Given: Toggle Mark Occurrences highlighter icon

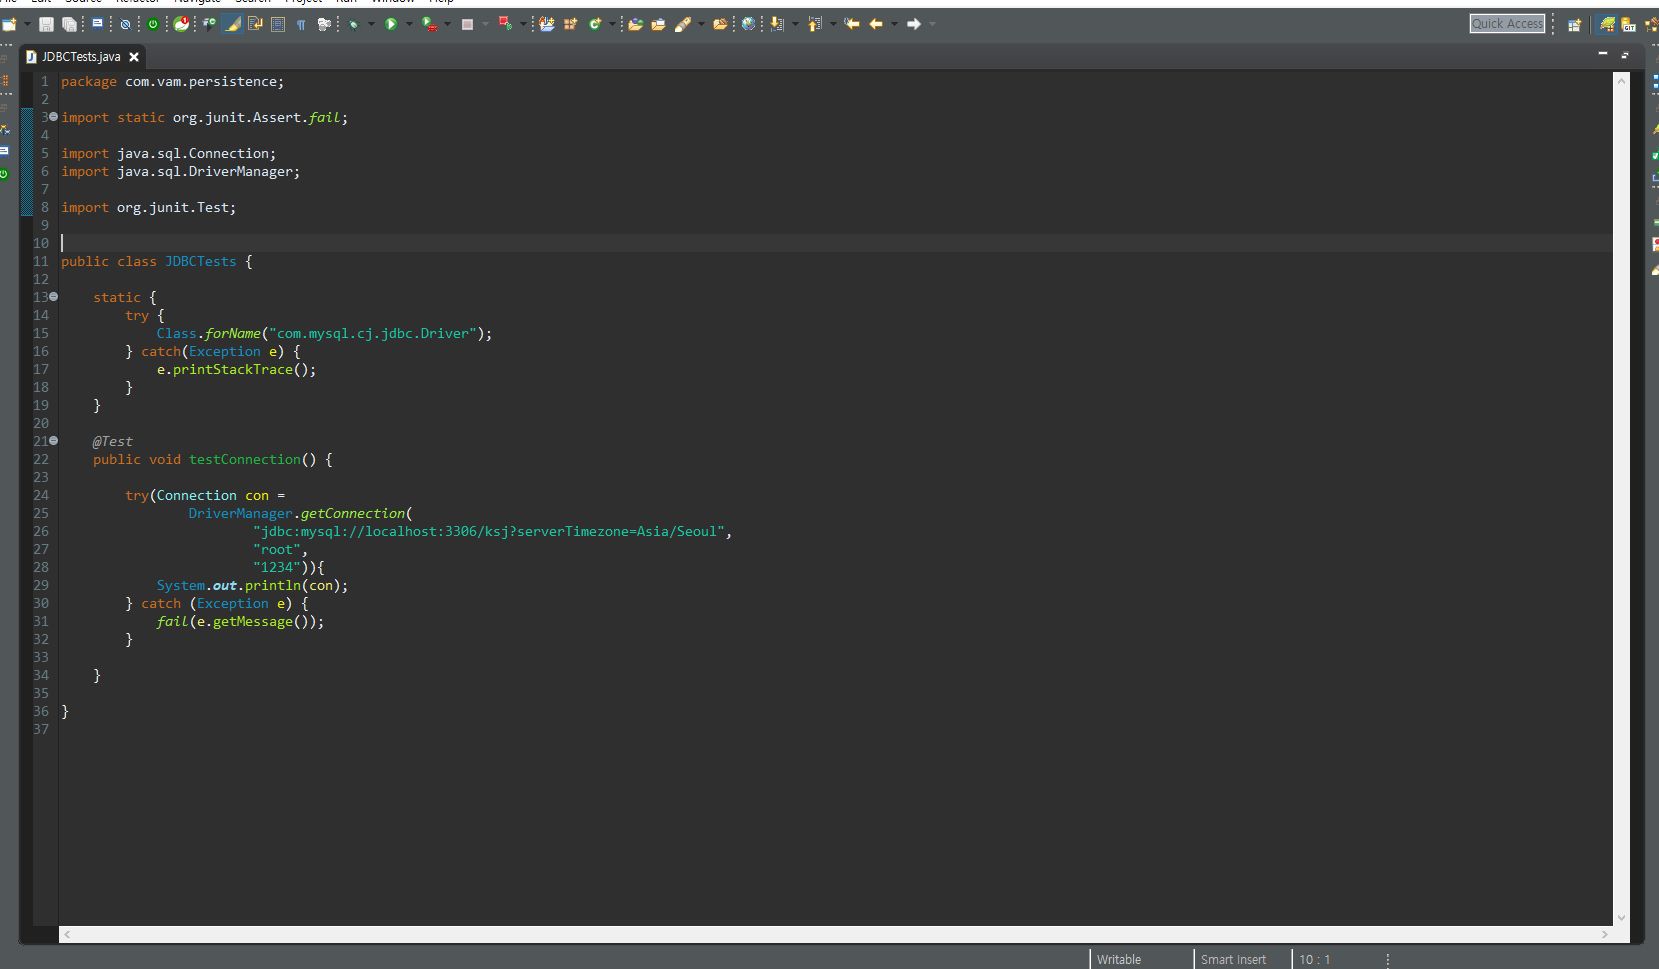Looking at the screenshot, I should click(x=232, y=24).
